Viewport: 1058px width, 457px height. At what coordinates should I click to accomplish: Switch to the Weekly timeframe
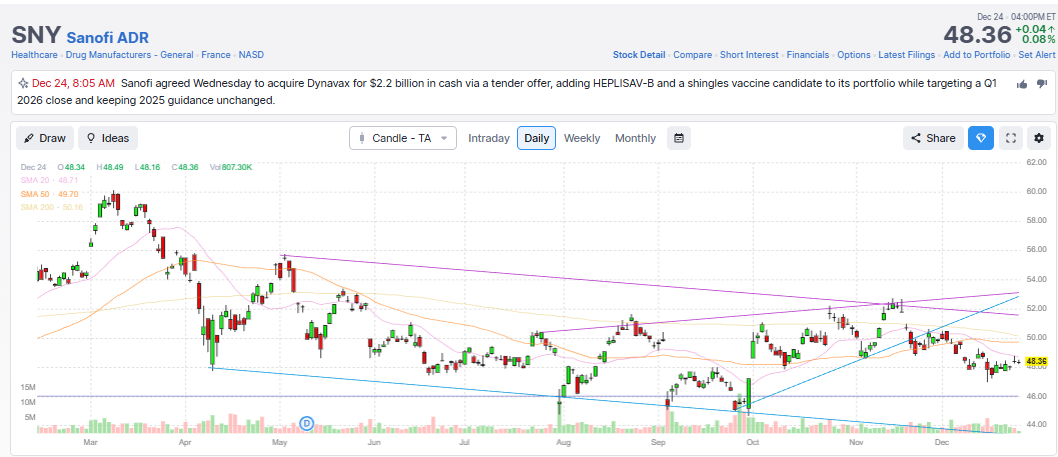(582, 138)
